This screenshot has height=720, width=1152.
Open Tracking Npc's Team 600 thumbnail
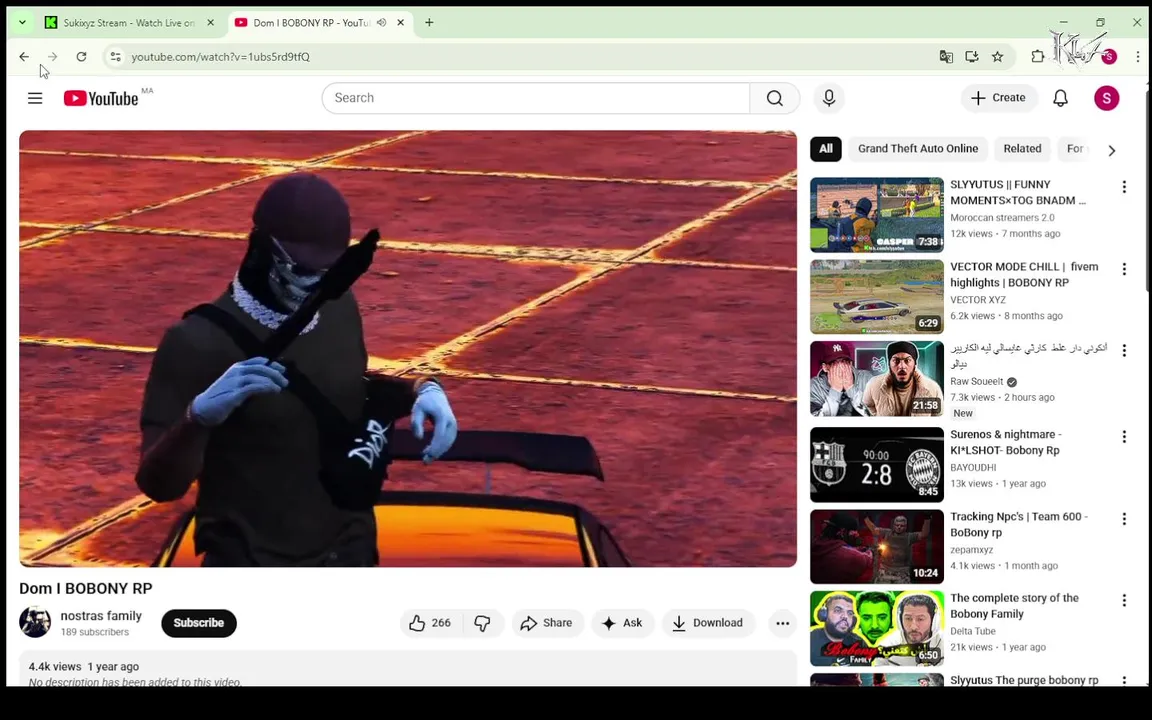[x=876, y=547]
